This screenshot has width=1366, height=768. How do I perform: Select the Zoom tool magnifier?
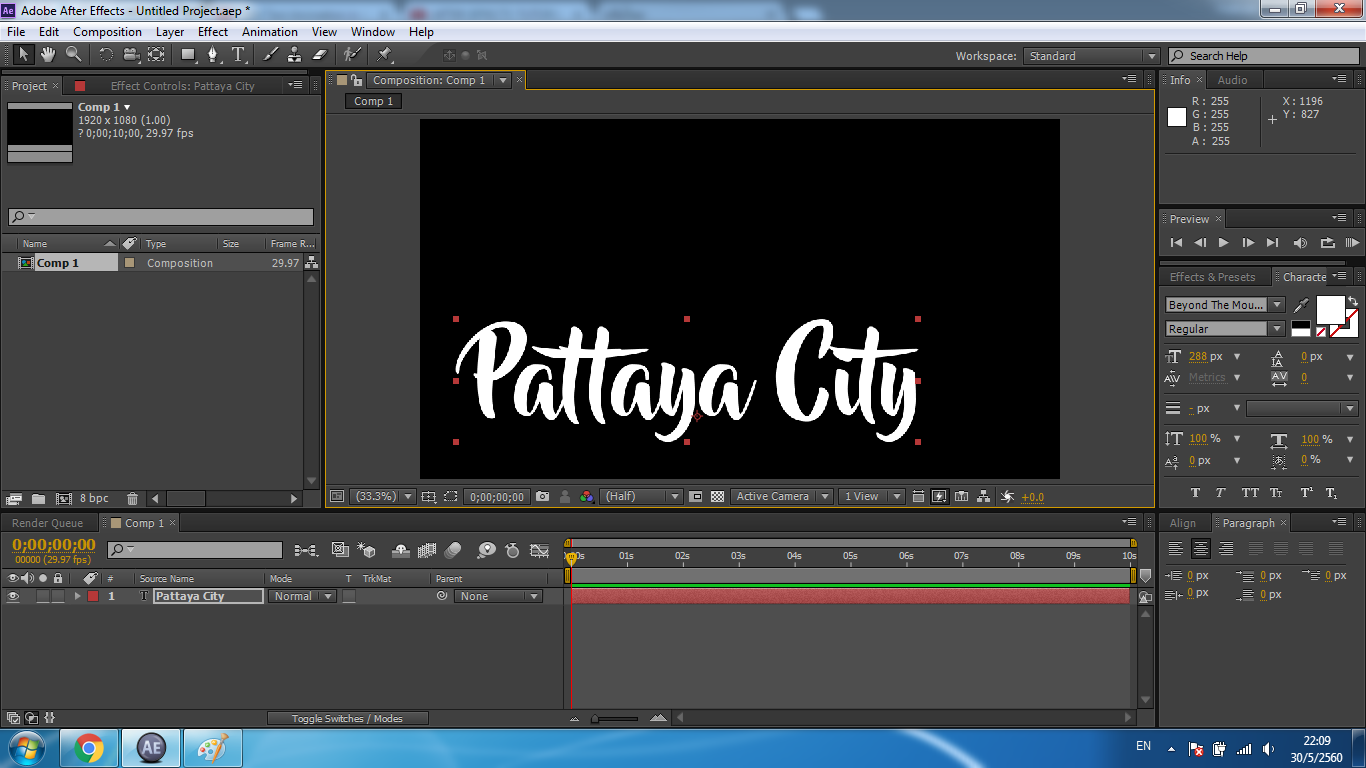pyautogui.click(x=74, y=54)
